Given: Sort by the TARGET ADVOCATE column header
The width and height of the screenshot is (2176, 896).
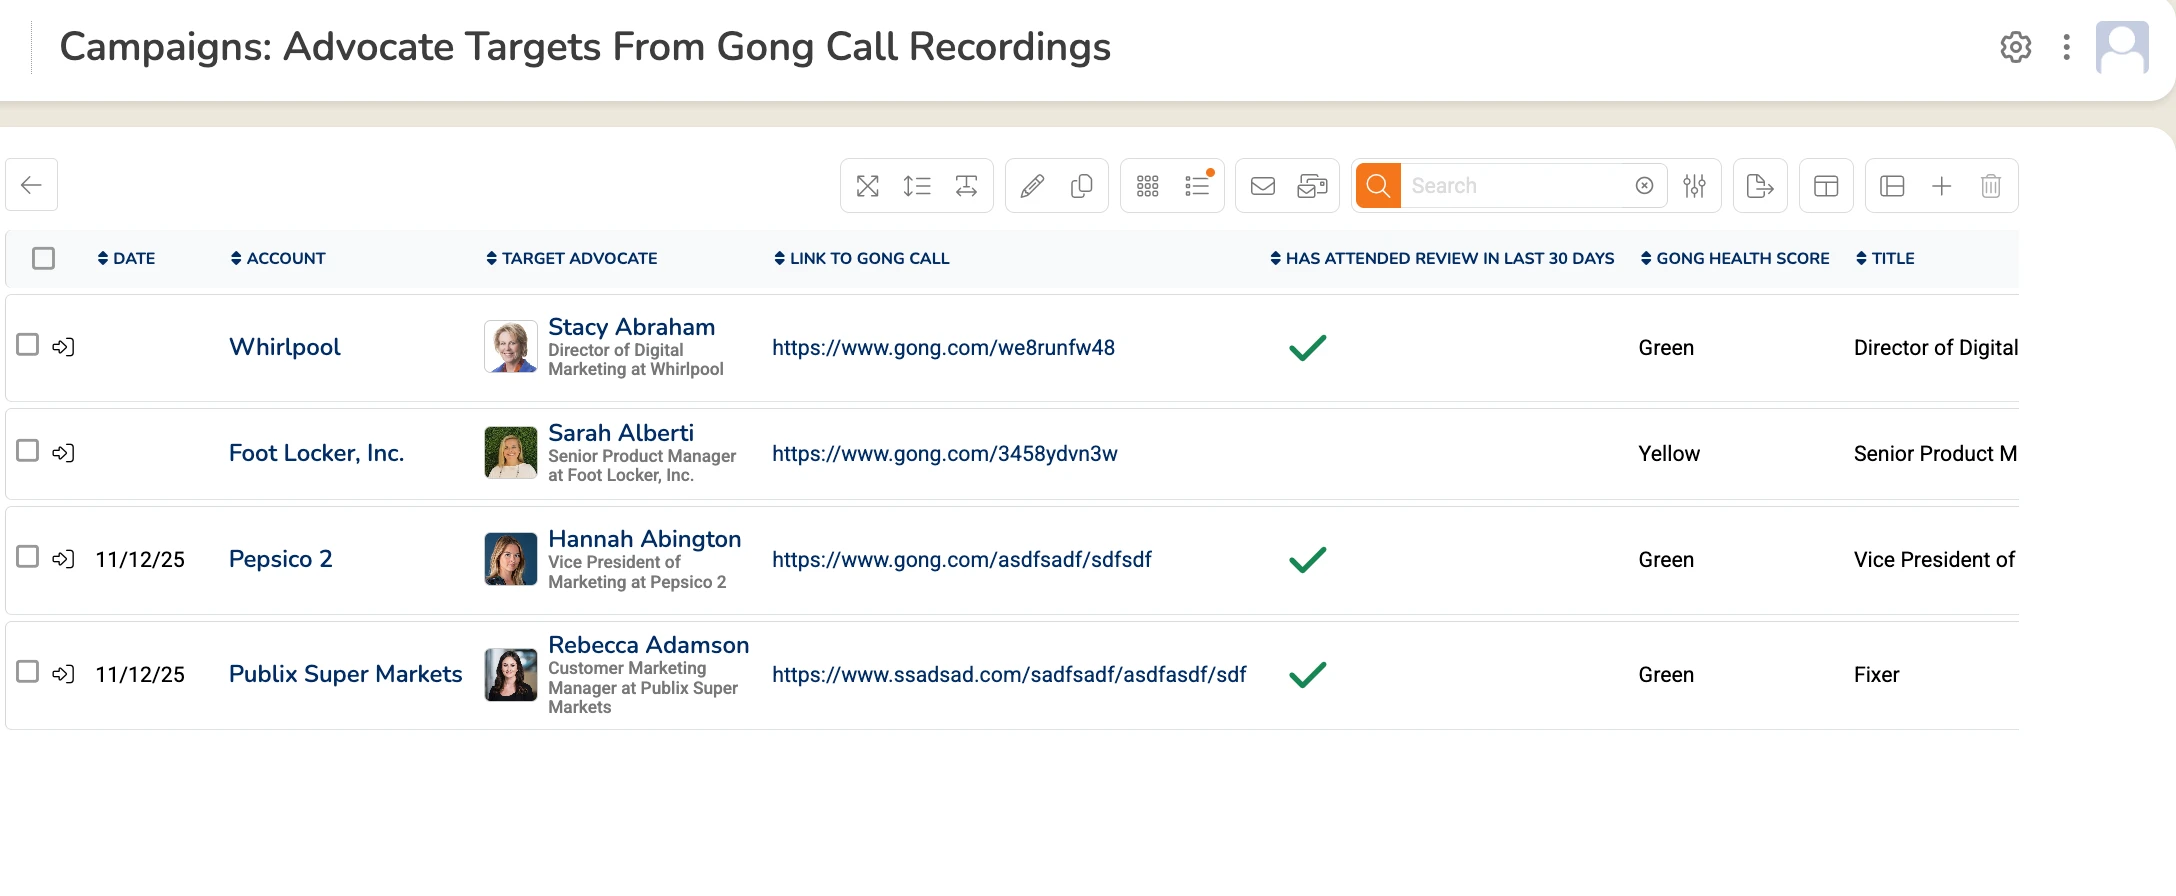Looking at the screenshot, I should click(x=571, y=258).
